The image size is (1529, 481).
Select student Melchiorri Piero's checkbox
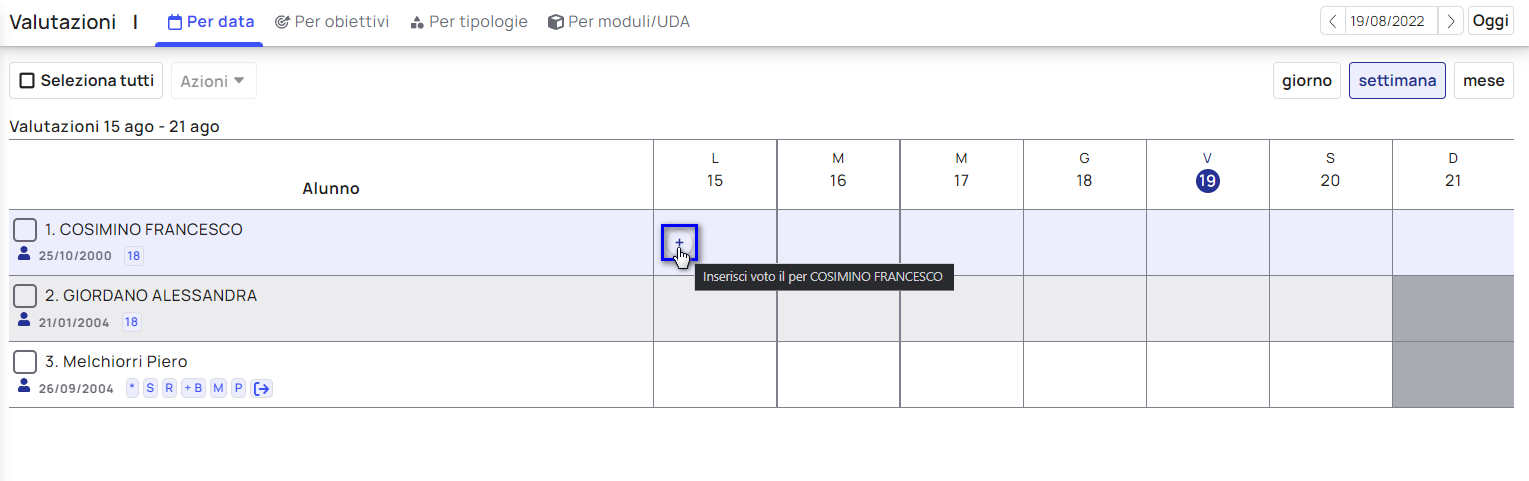point(25,362)
